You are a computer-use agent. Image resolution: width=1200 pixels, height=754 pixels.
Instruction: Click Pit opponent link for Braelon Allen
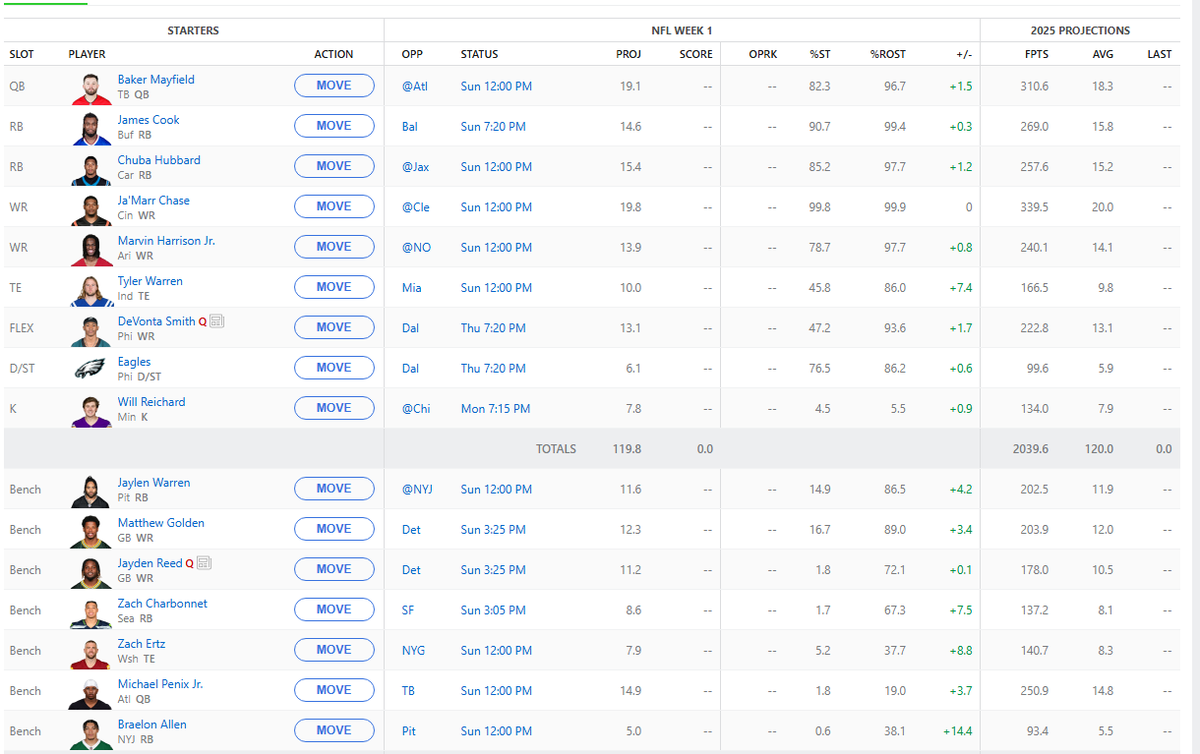(408, 731)
